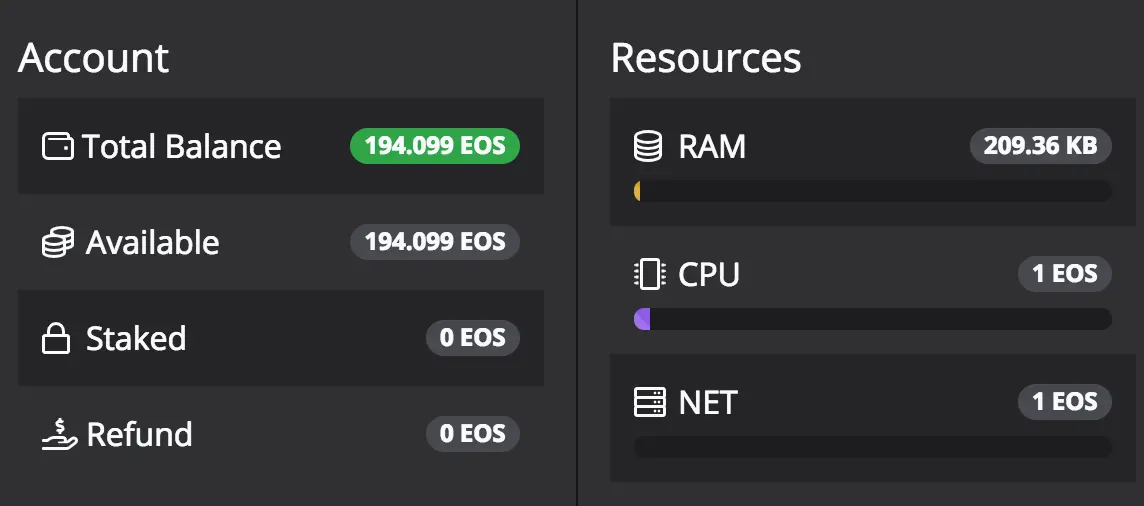This screenshot has height=506, width=1144.
Task: Click the 0 EOS badge in the Staked row
Action: tap(473, 338)
